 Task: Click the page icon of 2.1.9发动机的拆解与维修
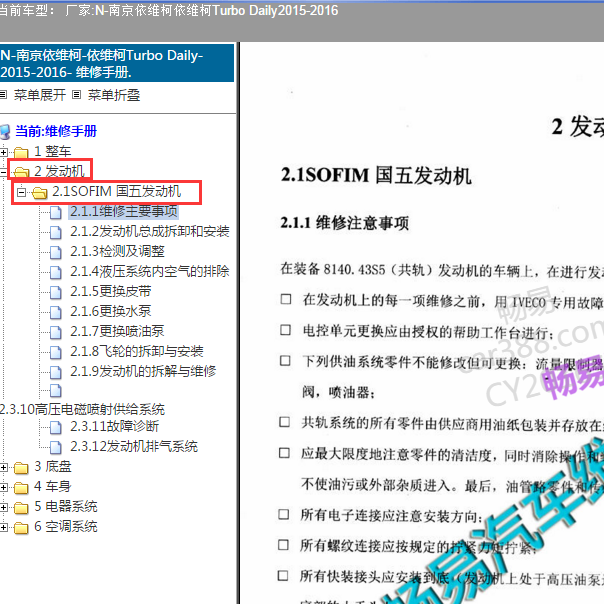pyautogui.click(x=55, y=372)
